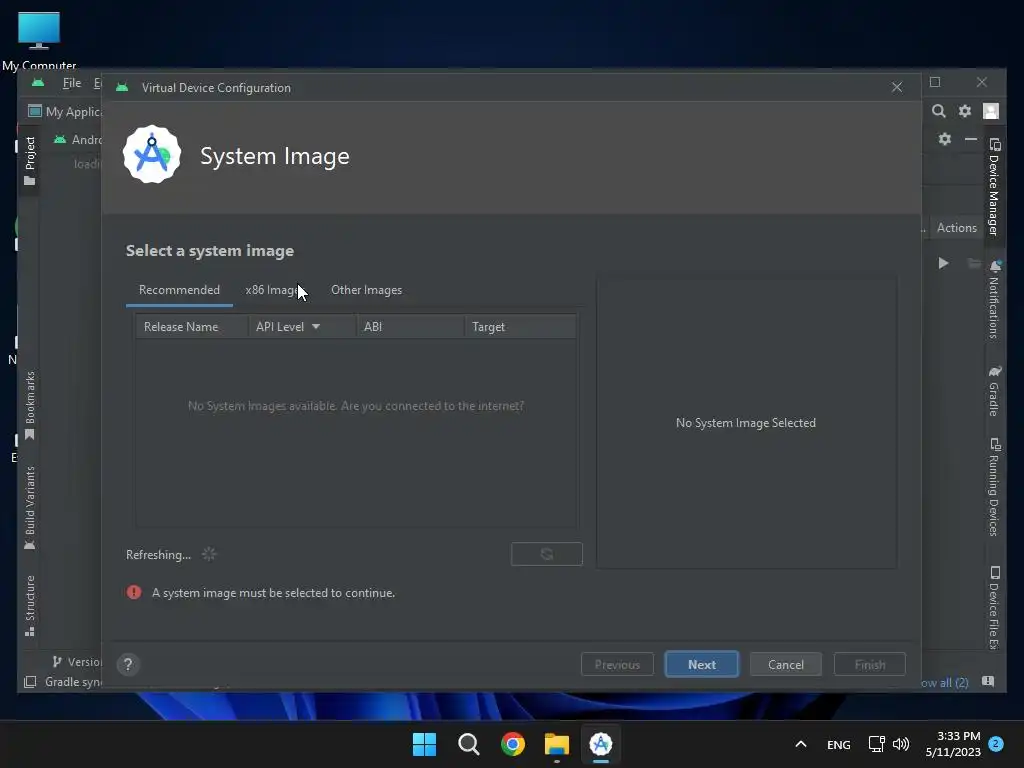Toggle API Level sort arrow
Viewport: 1024px width, 768px height.
click(x=315, y=327)
